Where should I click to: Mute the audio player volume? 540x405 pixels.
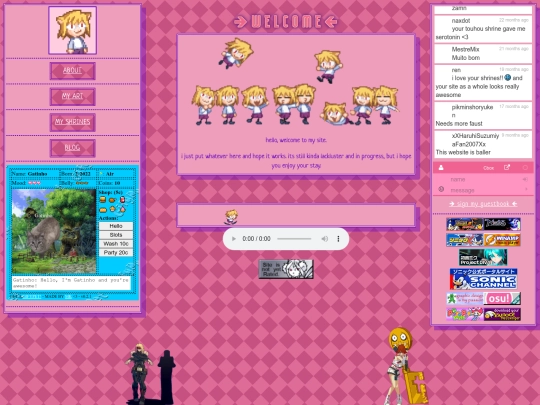pos(324,239)
